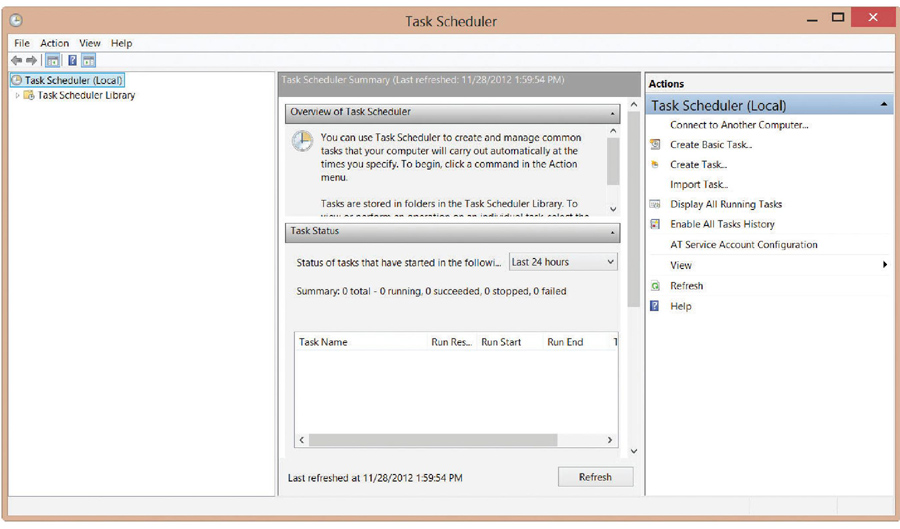Minimize the Task Scheduler window
Viewport: 900px width, 529px height.
point(812,20)
